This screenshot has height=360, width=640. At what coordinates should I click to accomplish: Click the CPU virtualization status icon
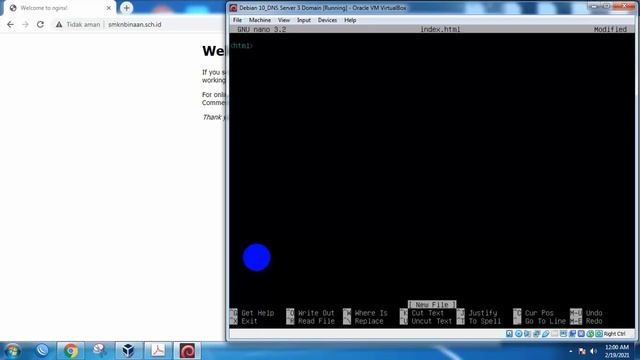(x=581, y=333)
